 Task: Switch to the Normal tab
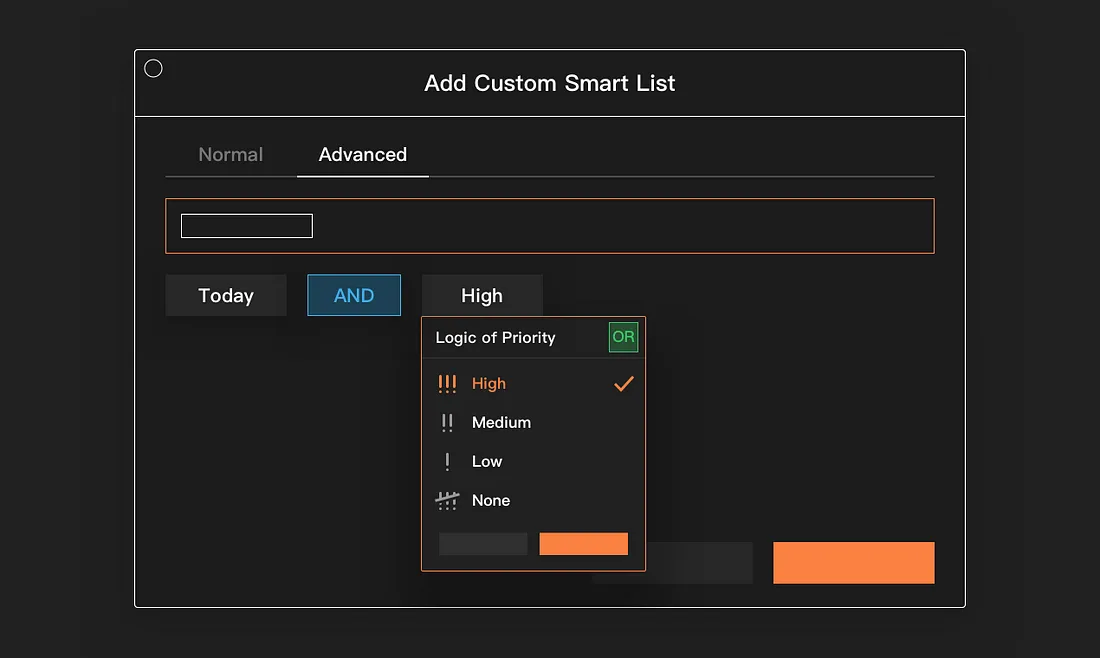pyautogui.click(x=231, y=155)
